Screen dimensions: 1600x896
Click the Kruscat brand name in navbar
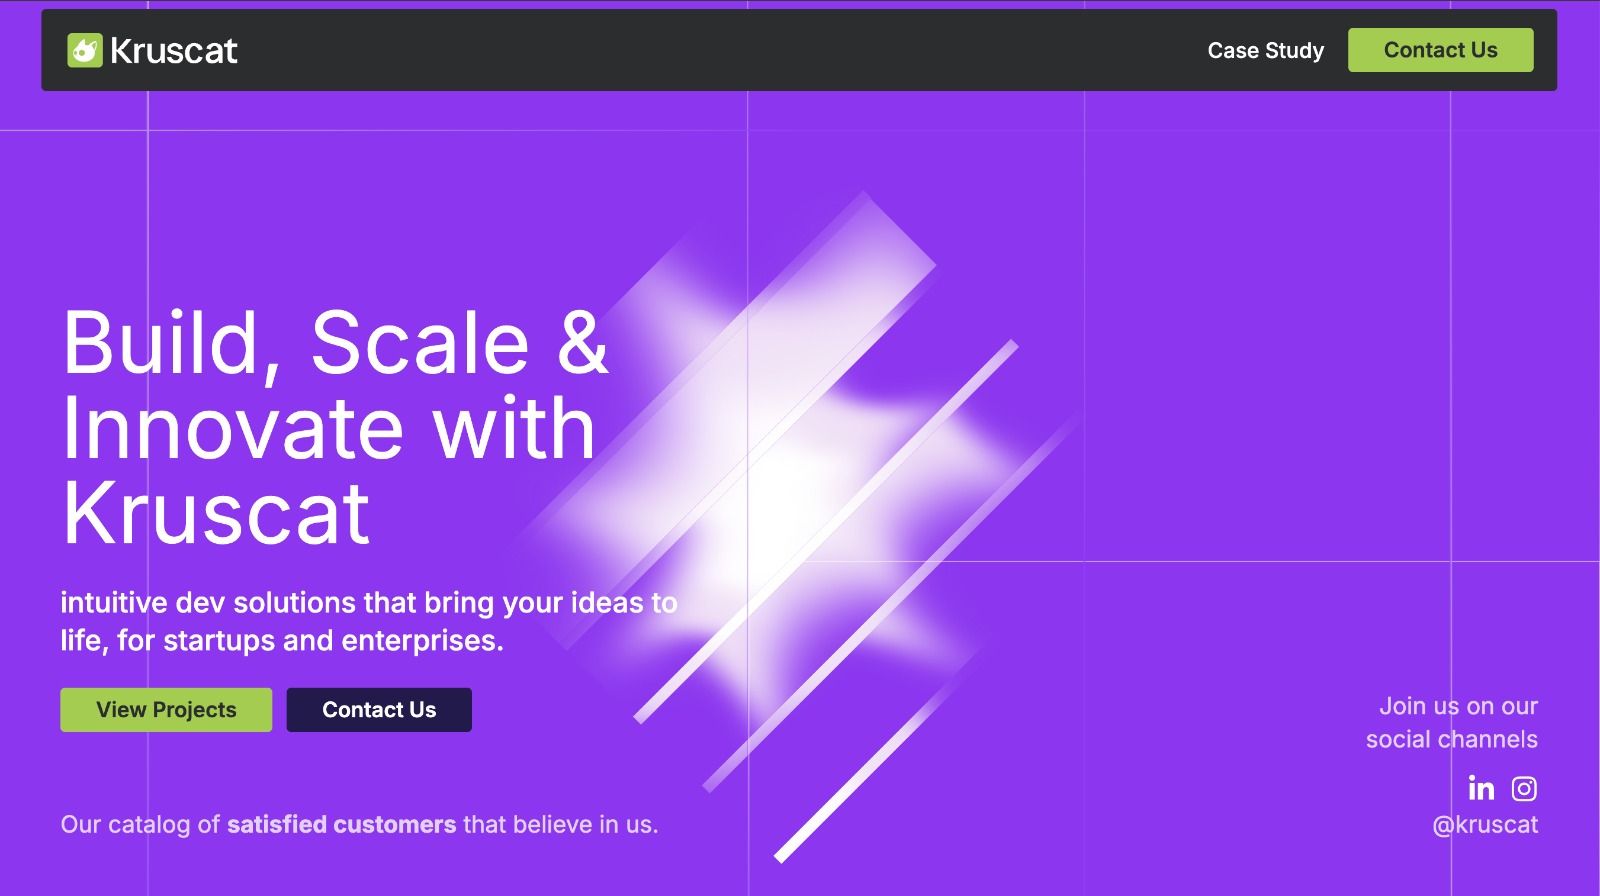point(174,51)
